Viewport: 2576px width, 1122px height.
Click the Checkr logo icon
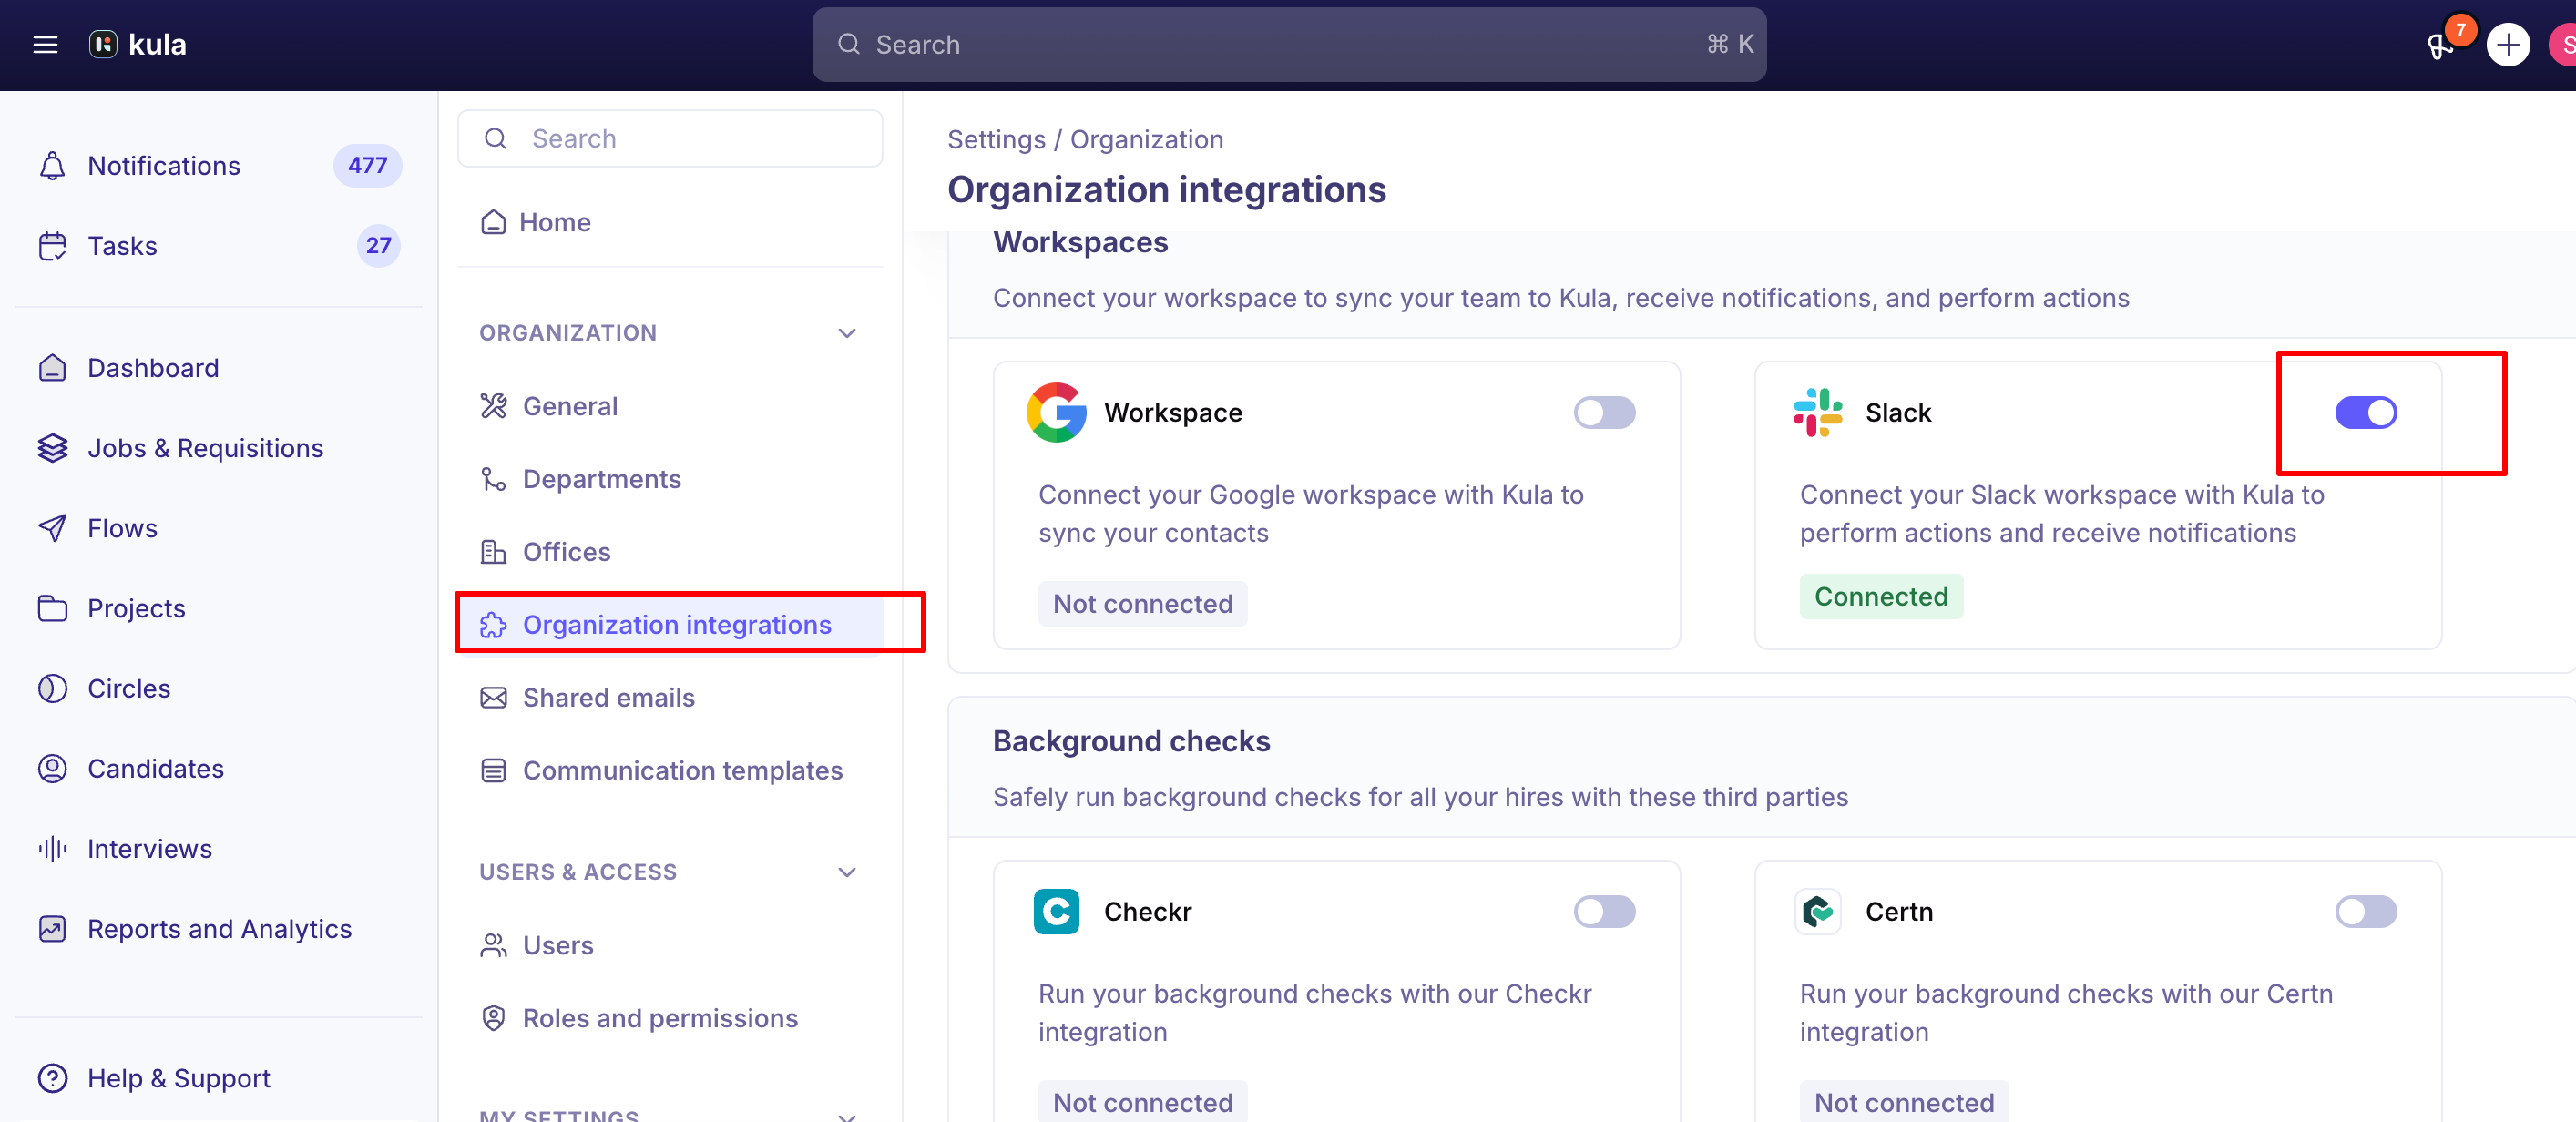tap(1056, 911)
